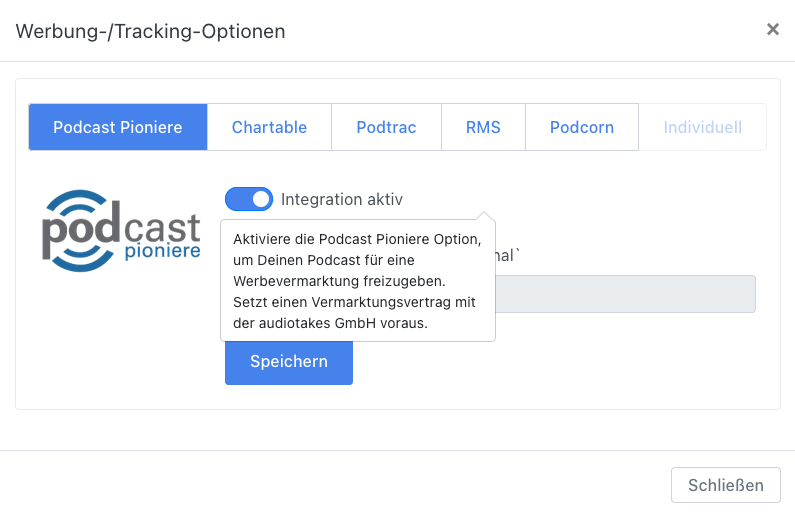Image resolution: width=795 pixels, height=517 pixels.
Task: Select the Podcast Pioniere tab
Action: (x=118, y=127)
